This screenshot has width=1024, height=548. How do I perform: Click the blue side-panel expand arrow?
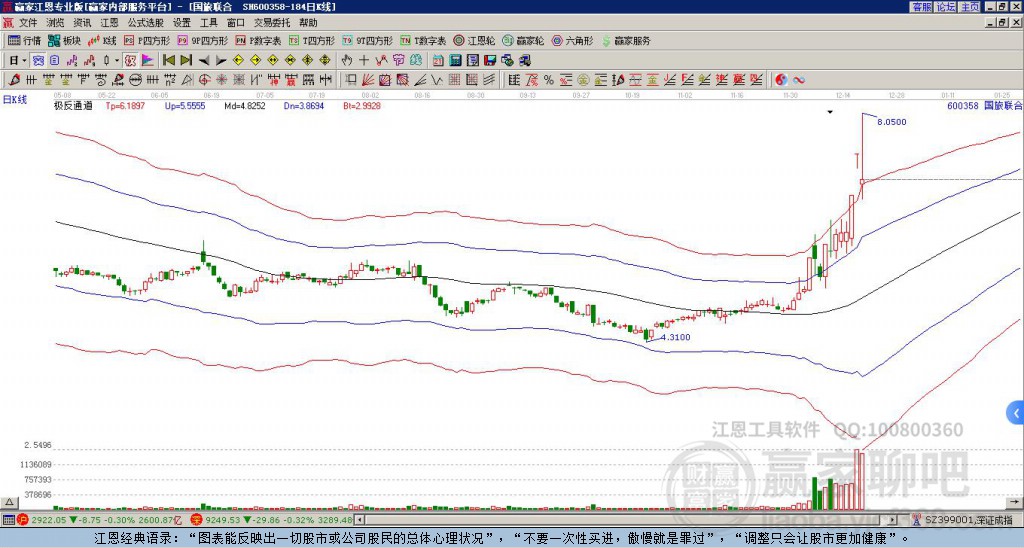click(x=1016, y=413)
